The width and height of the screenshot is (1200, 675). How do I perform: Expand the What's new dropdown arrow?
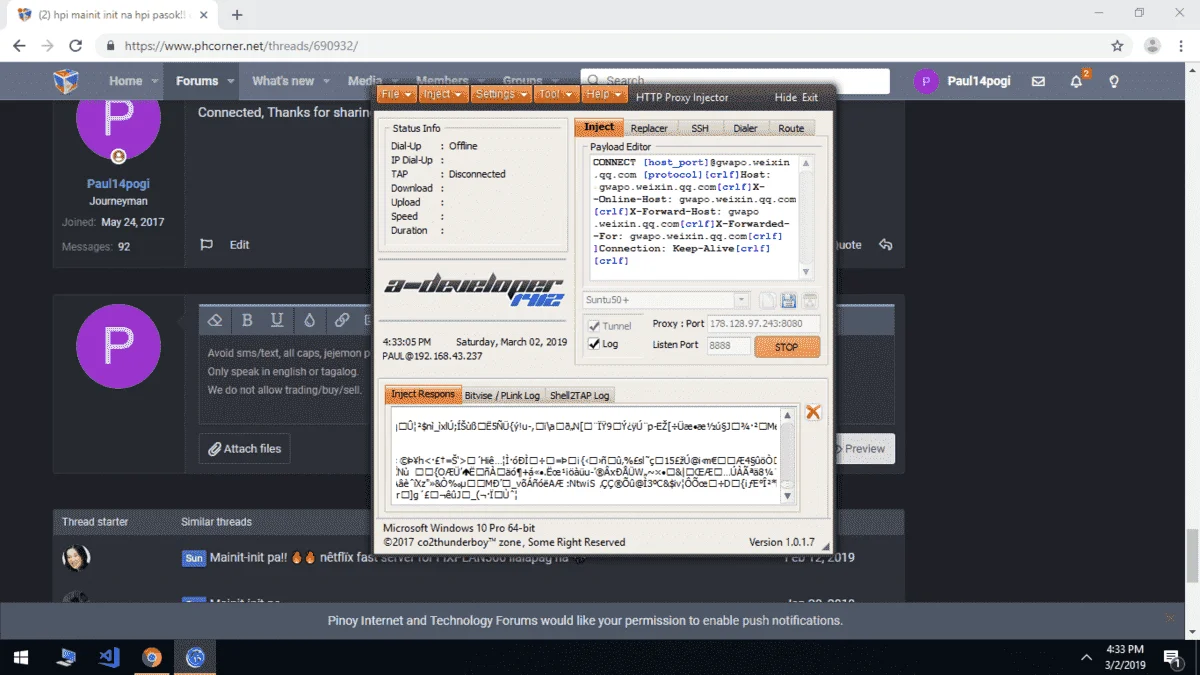[x=328, y=81]
